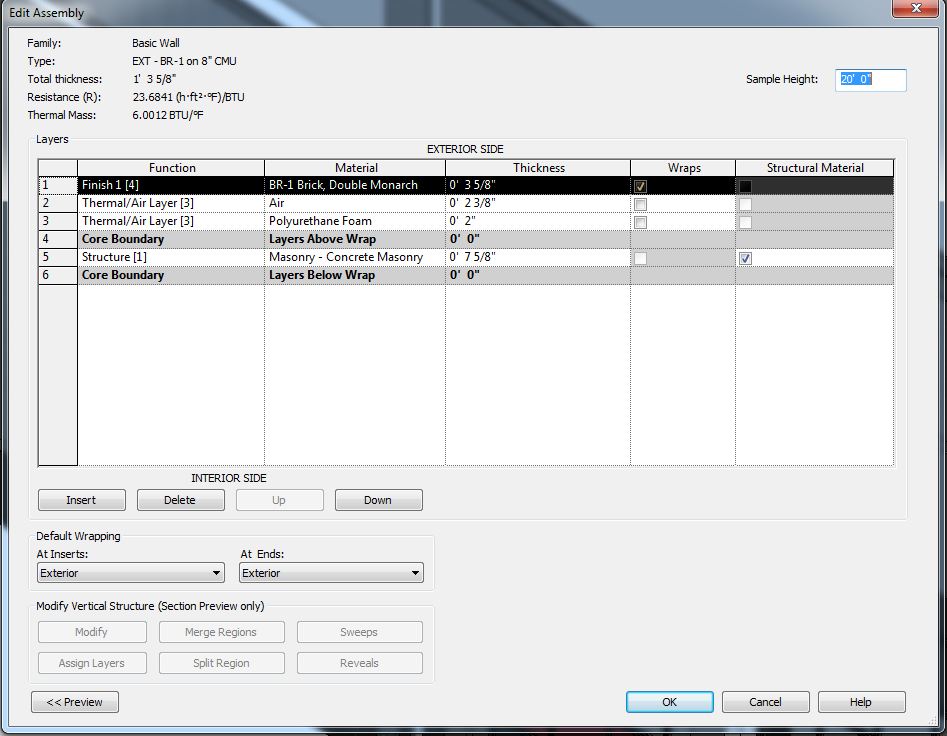Select row header number 6
This screenshot has width=947, height=736.
coord(57,275)
